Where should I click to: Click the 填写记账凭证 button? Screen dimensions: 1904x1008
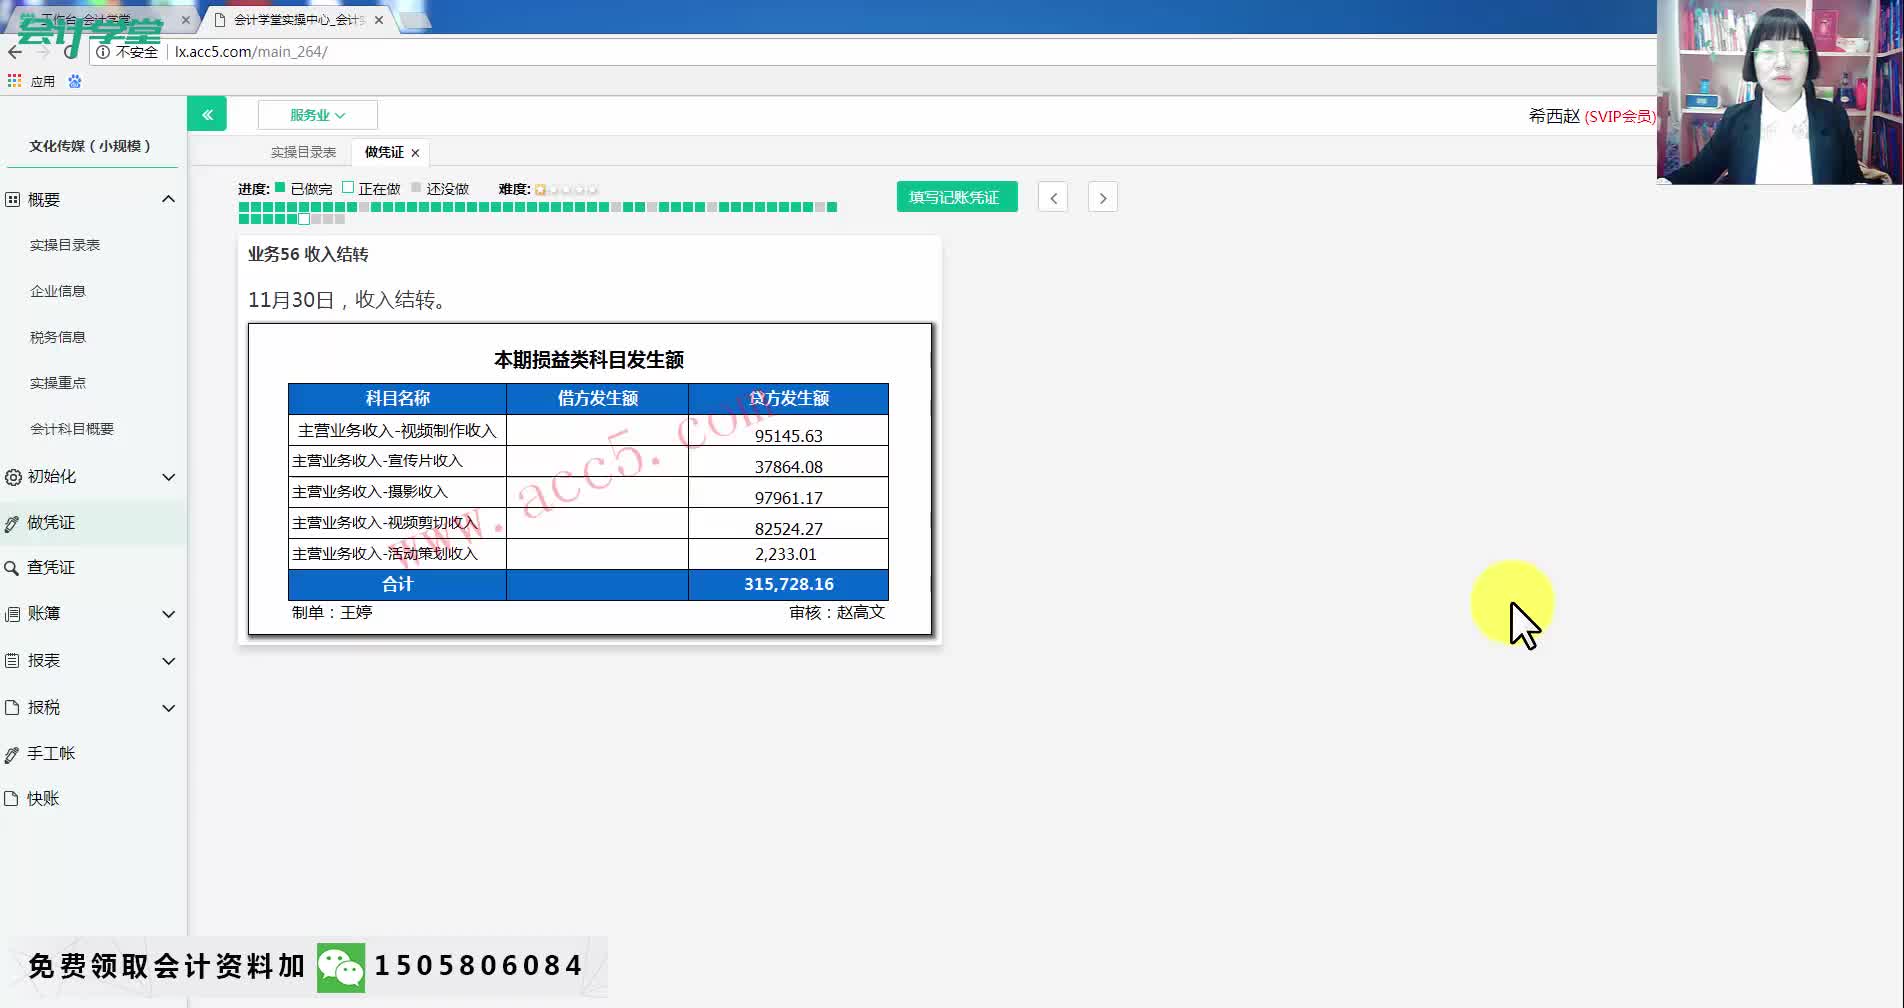click(x=955, y=197)
